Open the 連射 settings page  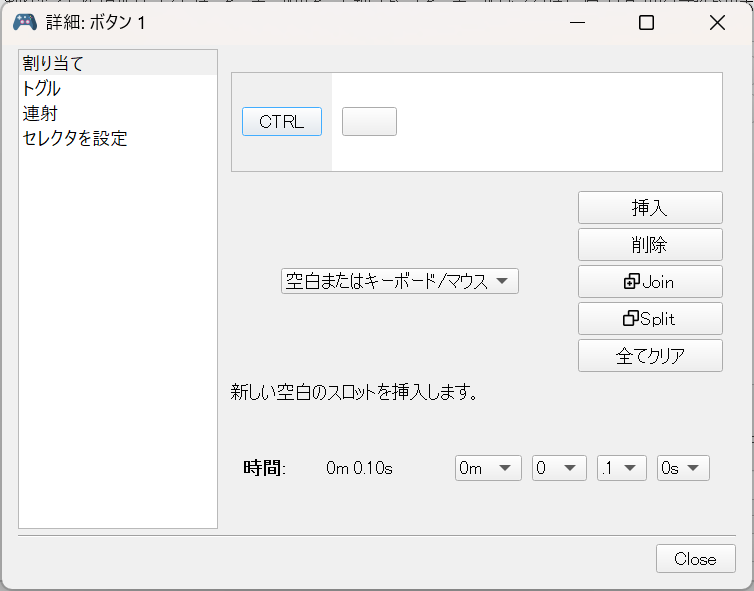pos(40,114)
